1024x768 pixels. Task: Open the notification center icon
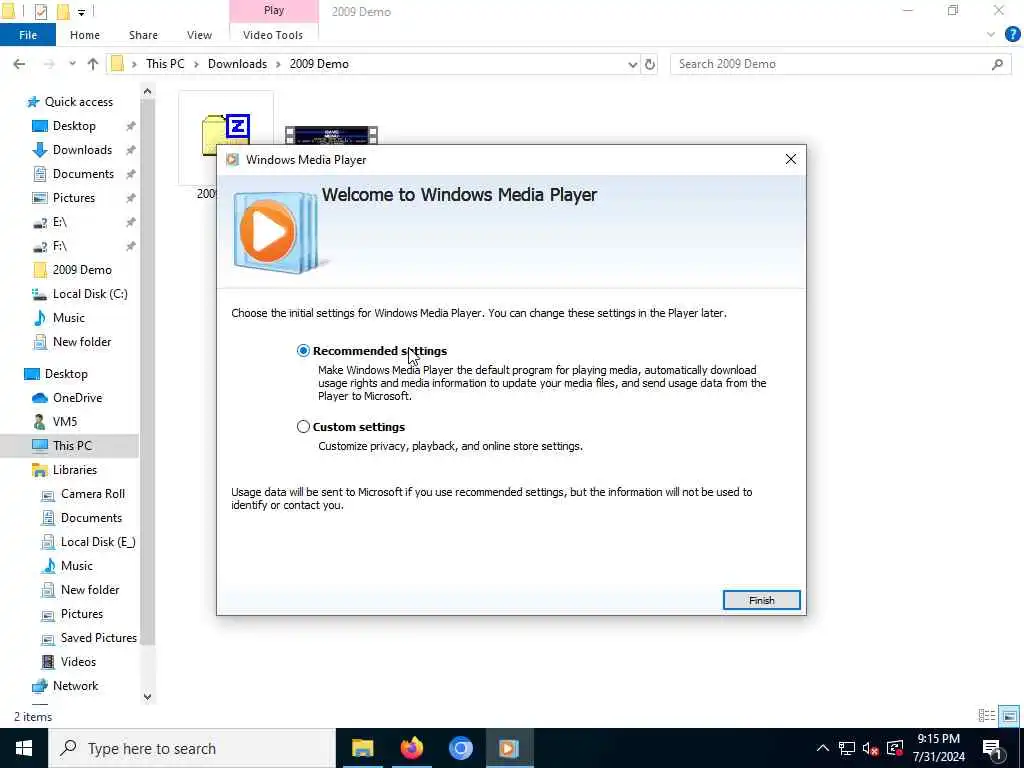coord(993,748)
